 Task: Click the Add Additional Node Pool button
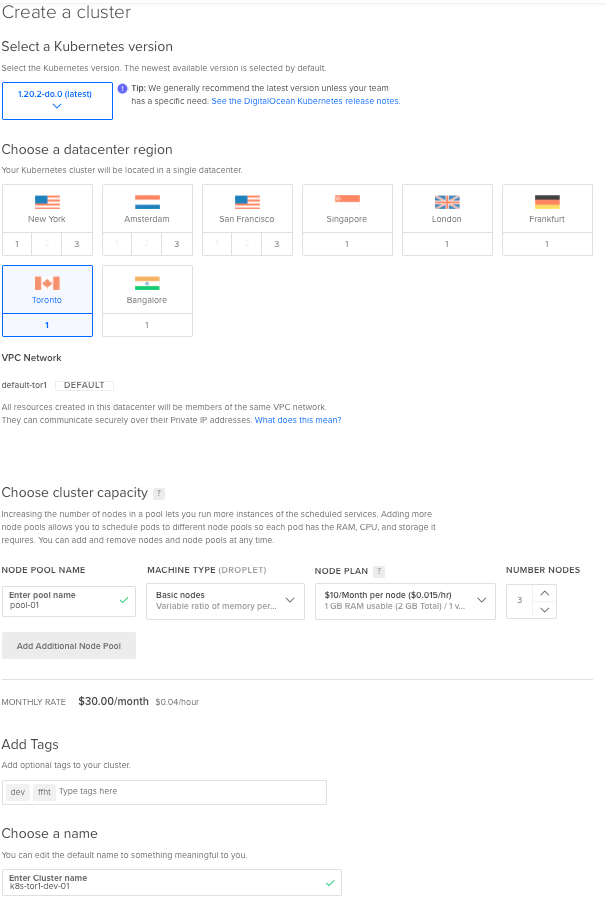pyautogui.click(x=69, y=646)
